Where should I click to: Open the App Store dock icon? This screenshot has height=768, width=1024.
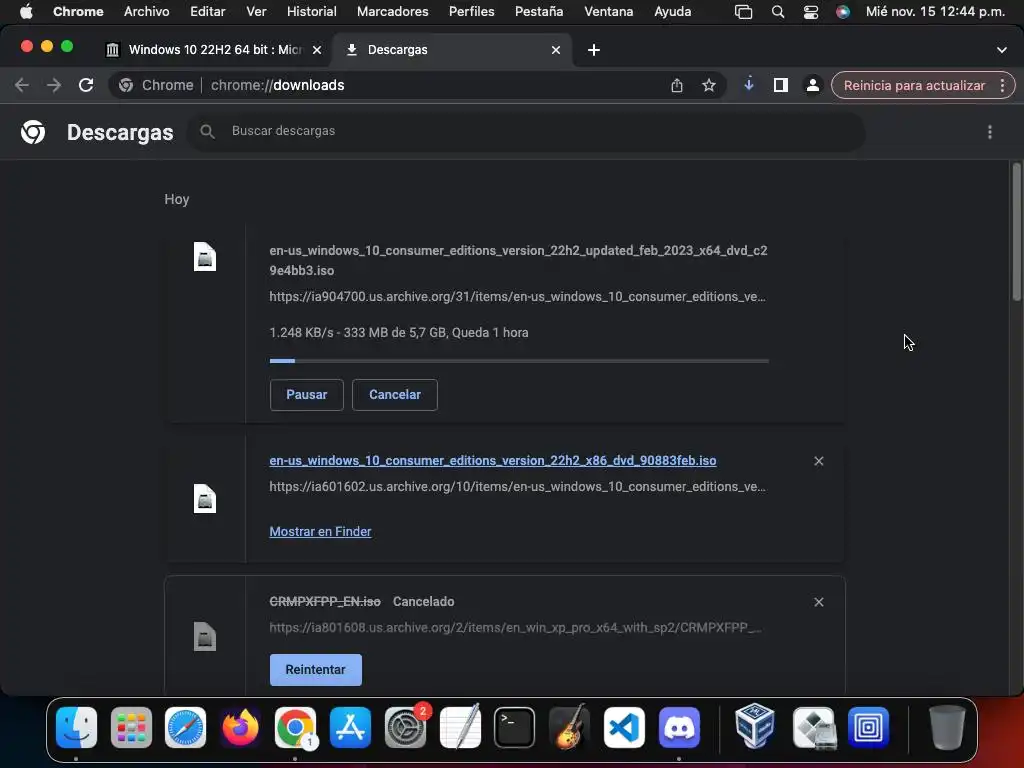click(x=351, y=728)
